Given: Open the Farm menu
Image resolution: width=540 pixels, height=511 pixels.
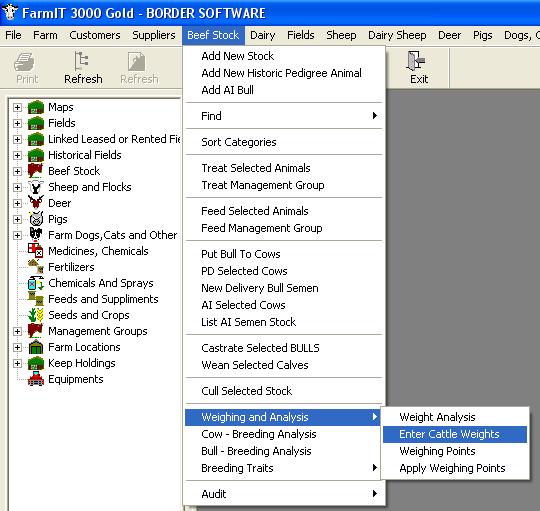Looking at the screenshot, I should 45,35.
